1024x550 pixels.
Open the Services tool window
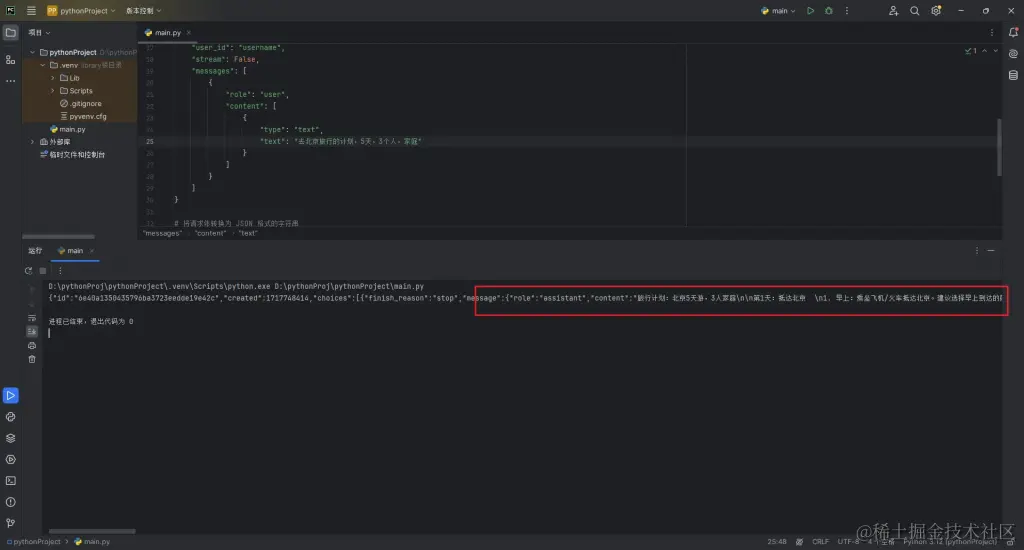10,459
